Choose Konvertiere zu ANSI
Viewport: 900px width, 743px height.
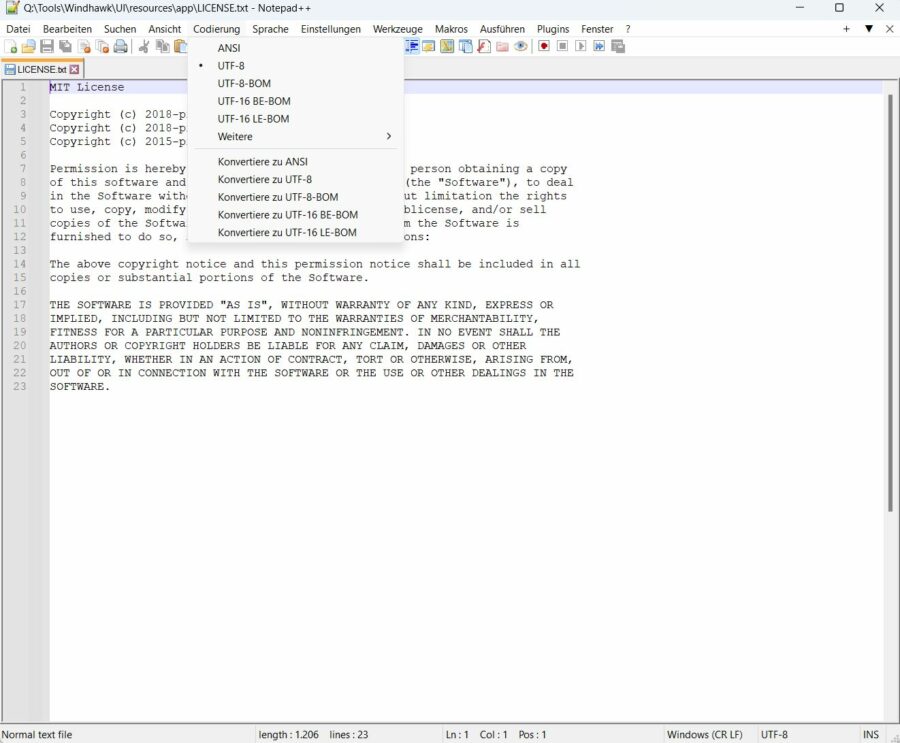coord(263,161)
